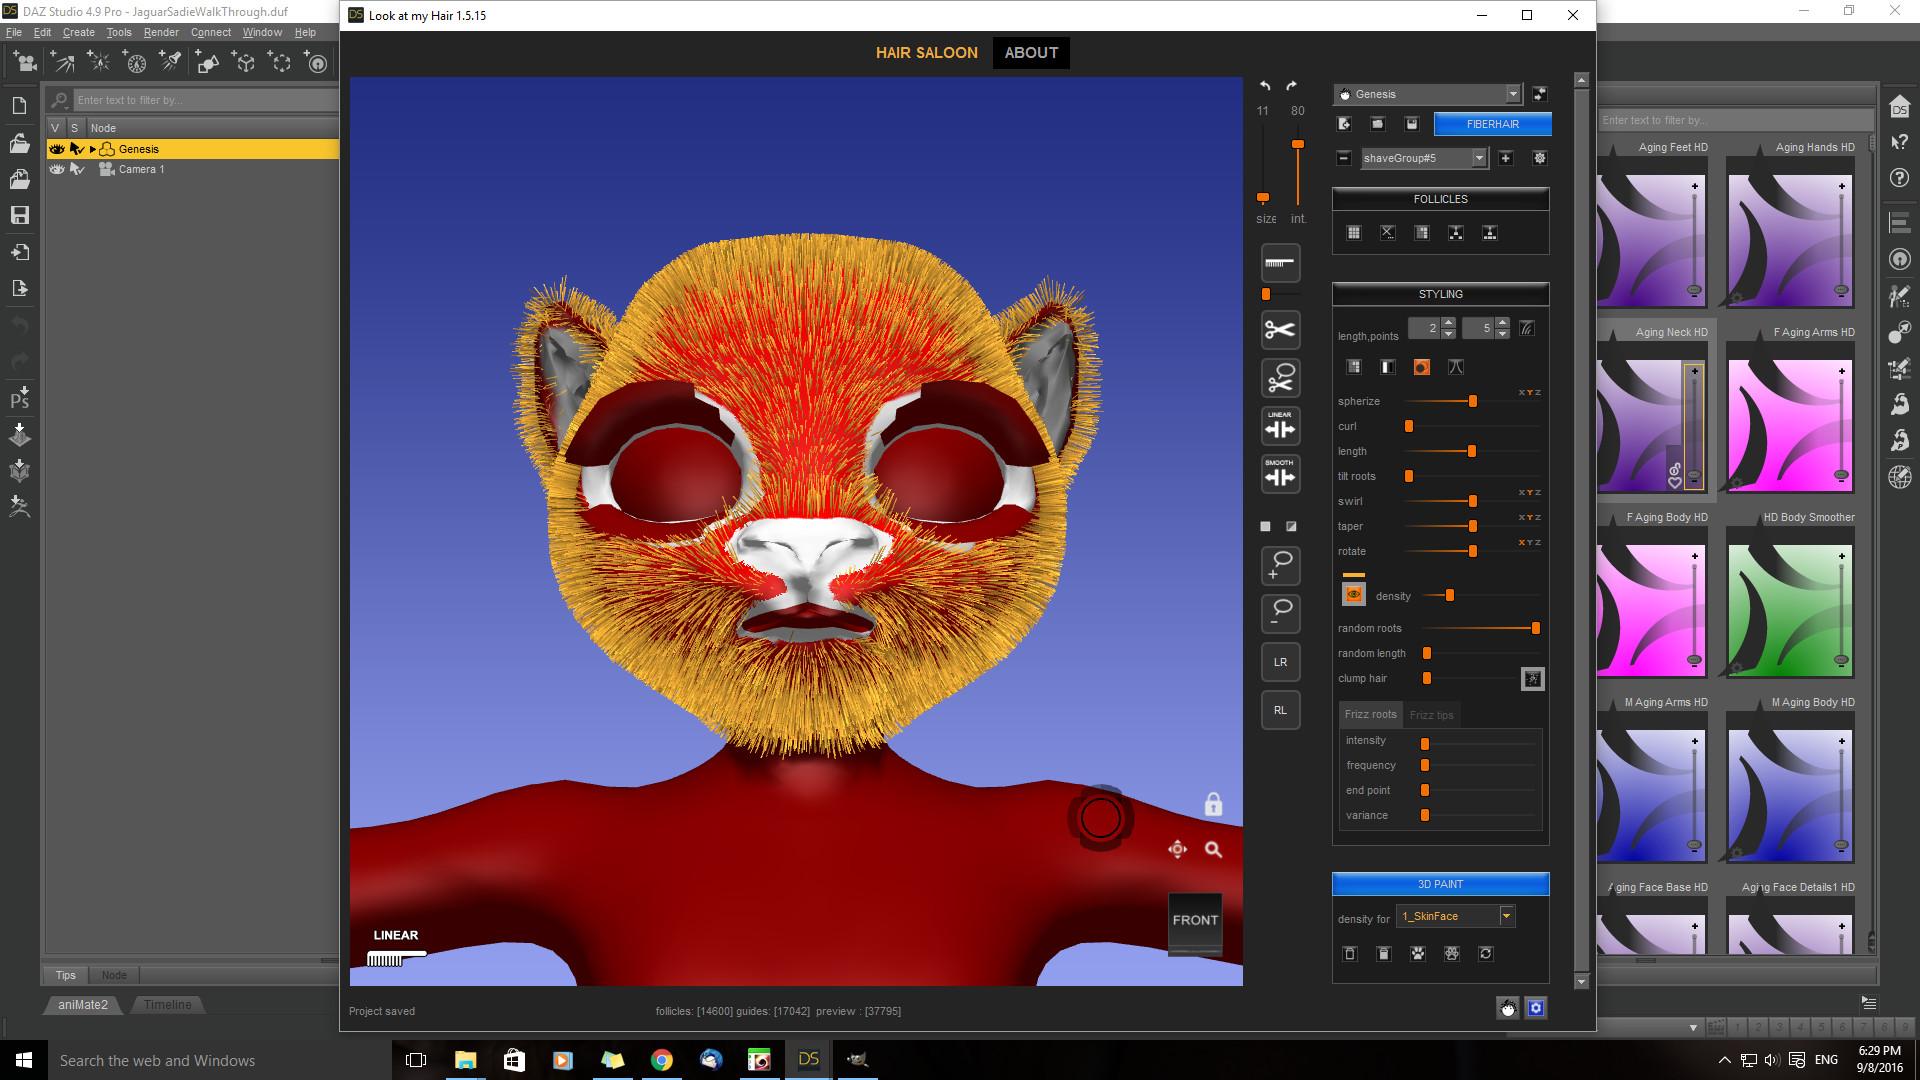This screenshot has height=1080, width=1920.
Task: Switch to the Frizz tips tab
Action: [x=1431, y=715]
